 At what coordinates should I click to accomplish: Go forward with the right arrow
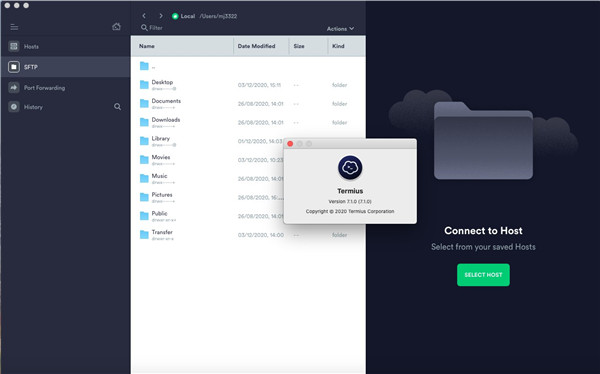[x=161, y=16]
